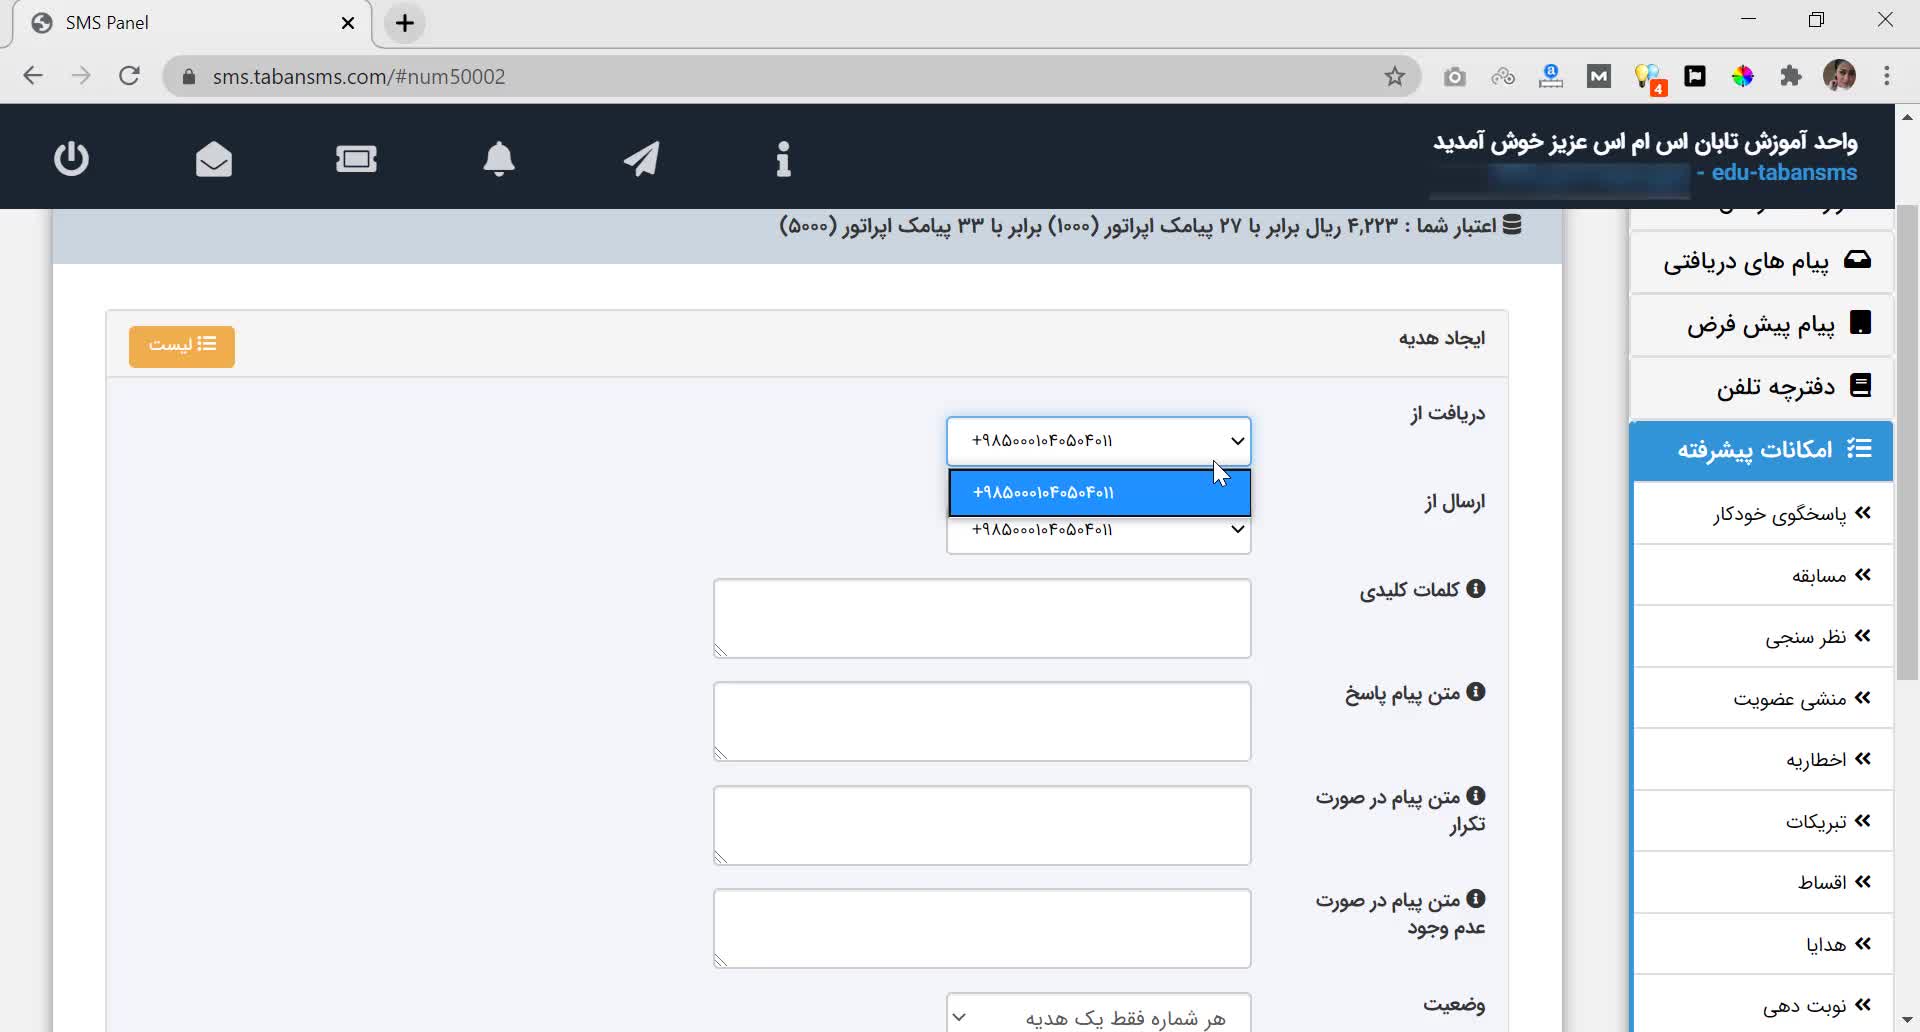This screenshot has height=1032, width=1920.
Task: Bookmark page with the star icon
Action: click(x=1394, y=77)
